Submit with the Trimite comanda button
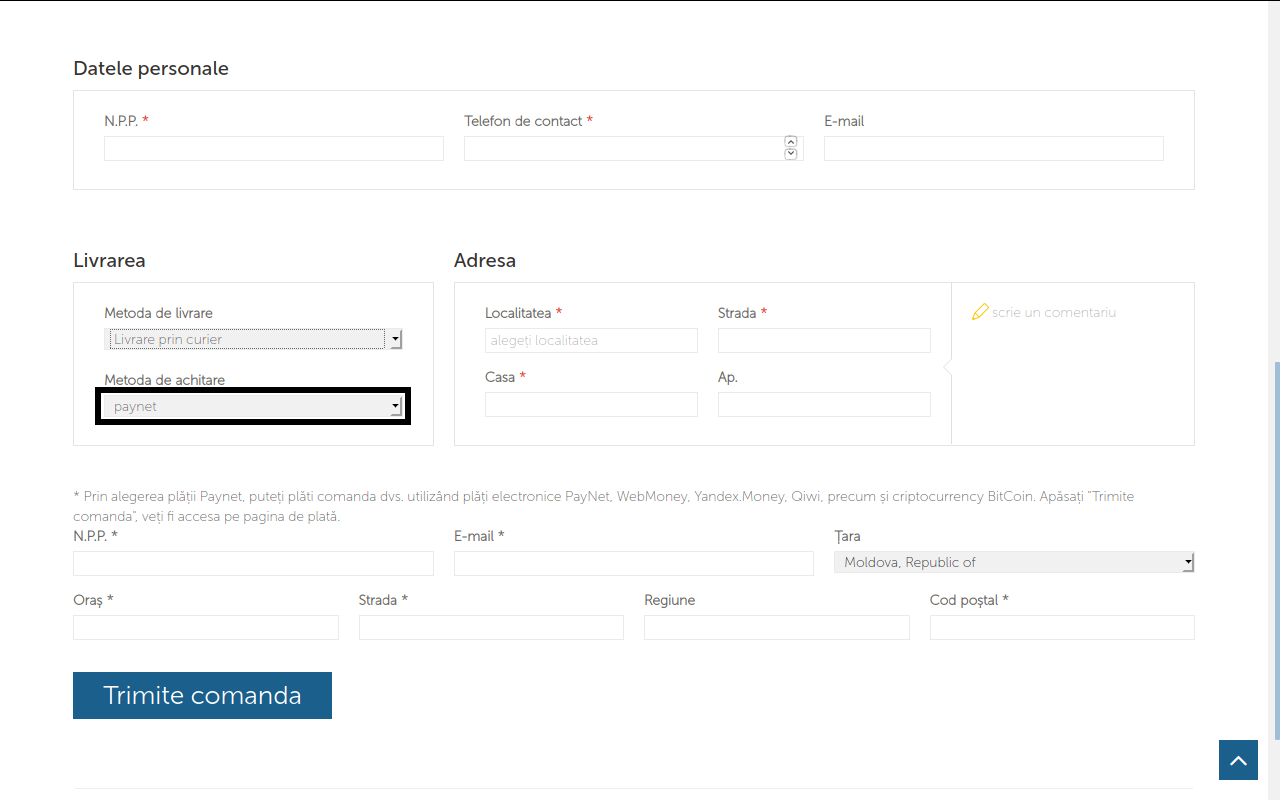Viewport: 1280px width, 800px height. coord(202,695)
